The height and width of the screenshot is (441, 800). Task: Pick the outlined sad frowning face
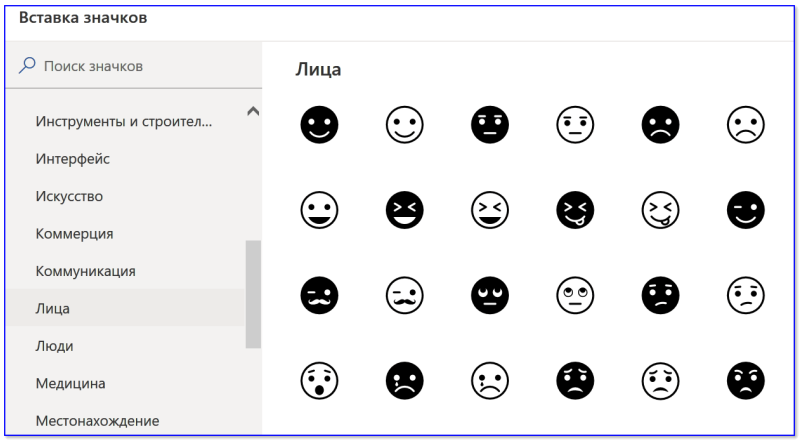745,125
